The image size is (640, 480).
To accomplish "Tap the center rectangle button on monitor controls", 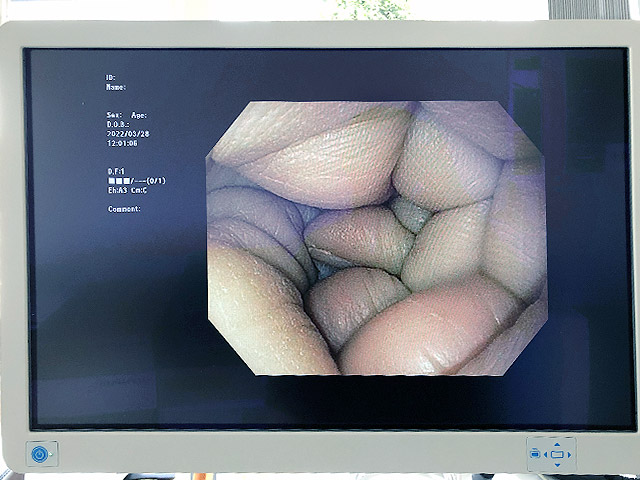I will [x=557, y=455].
